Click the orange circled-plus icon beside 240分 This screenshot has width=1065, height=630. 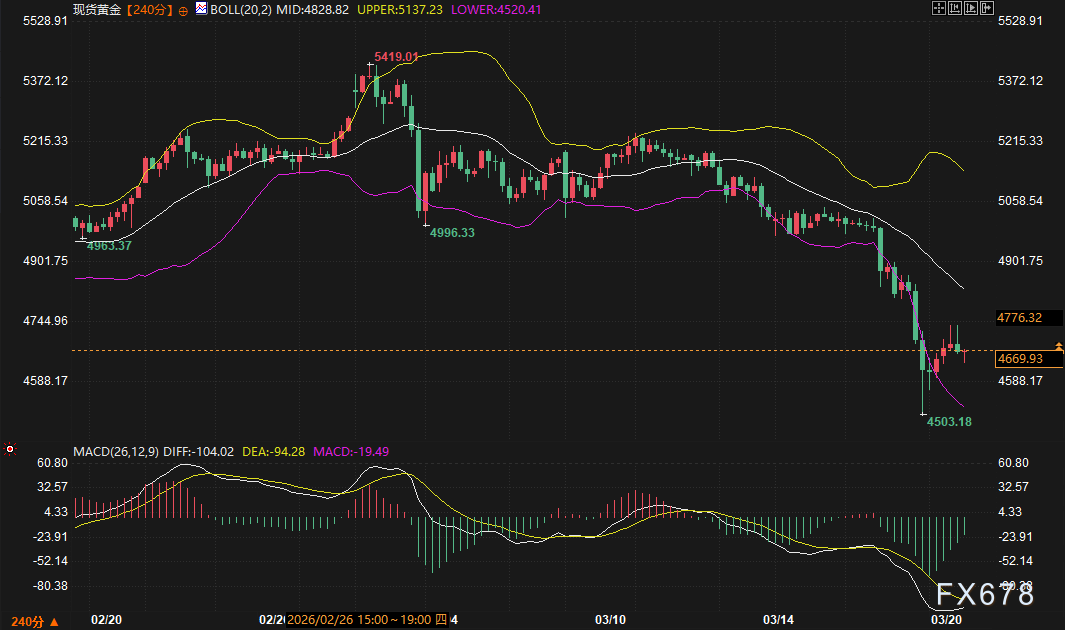183,9
